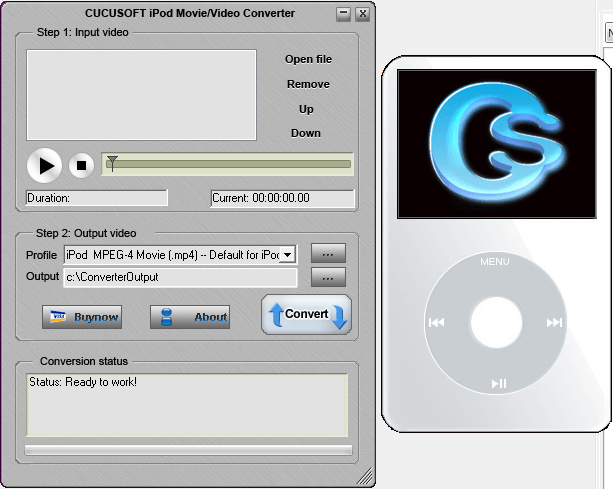Open the About dialog

(190, 317)
